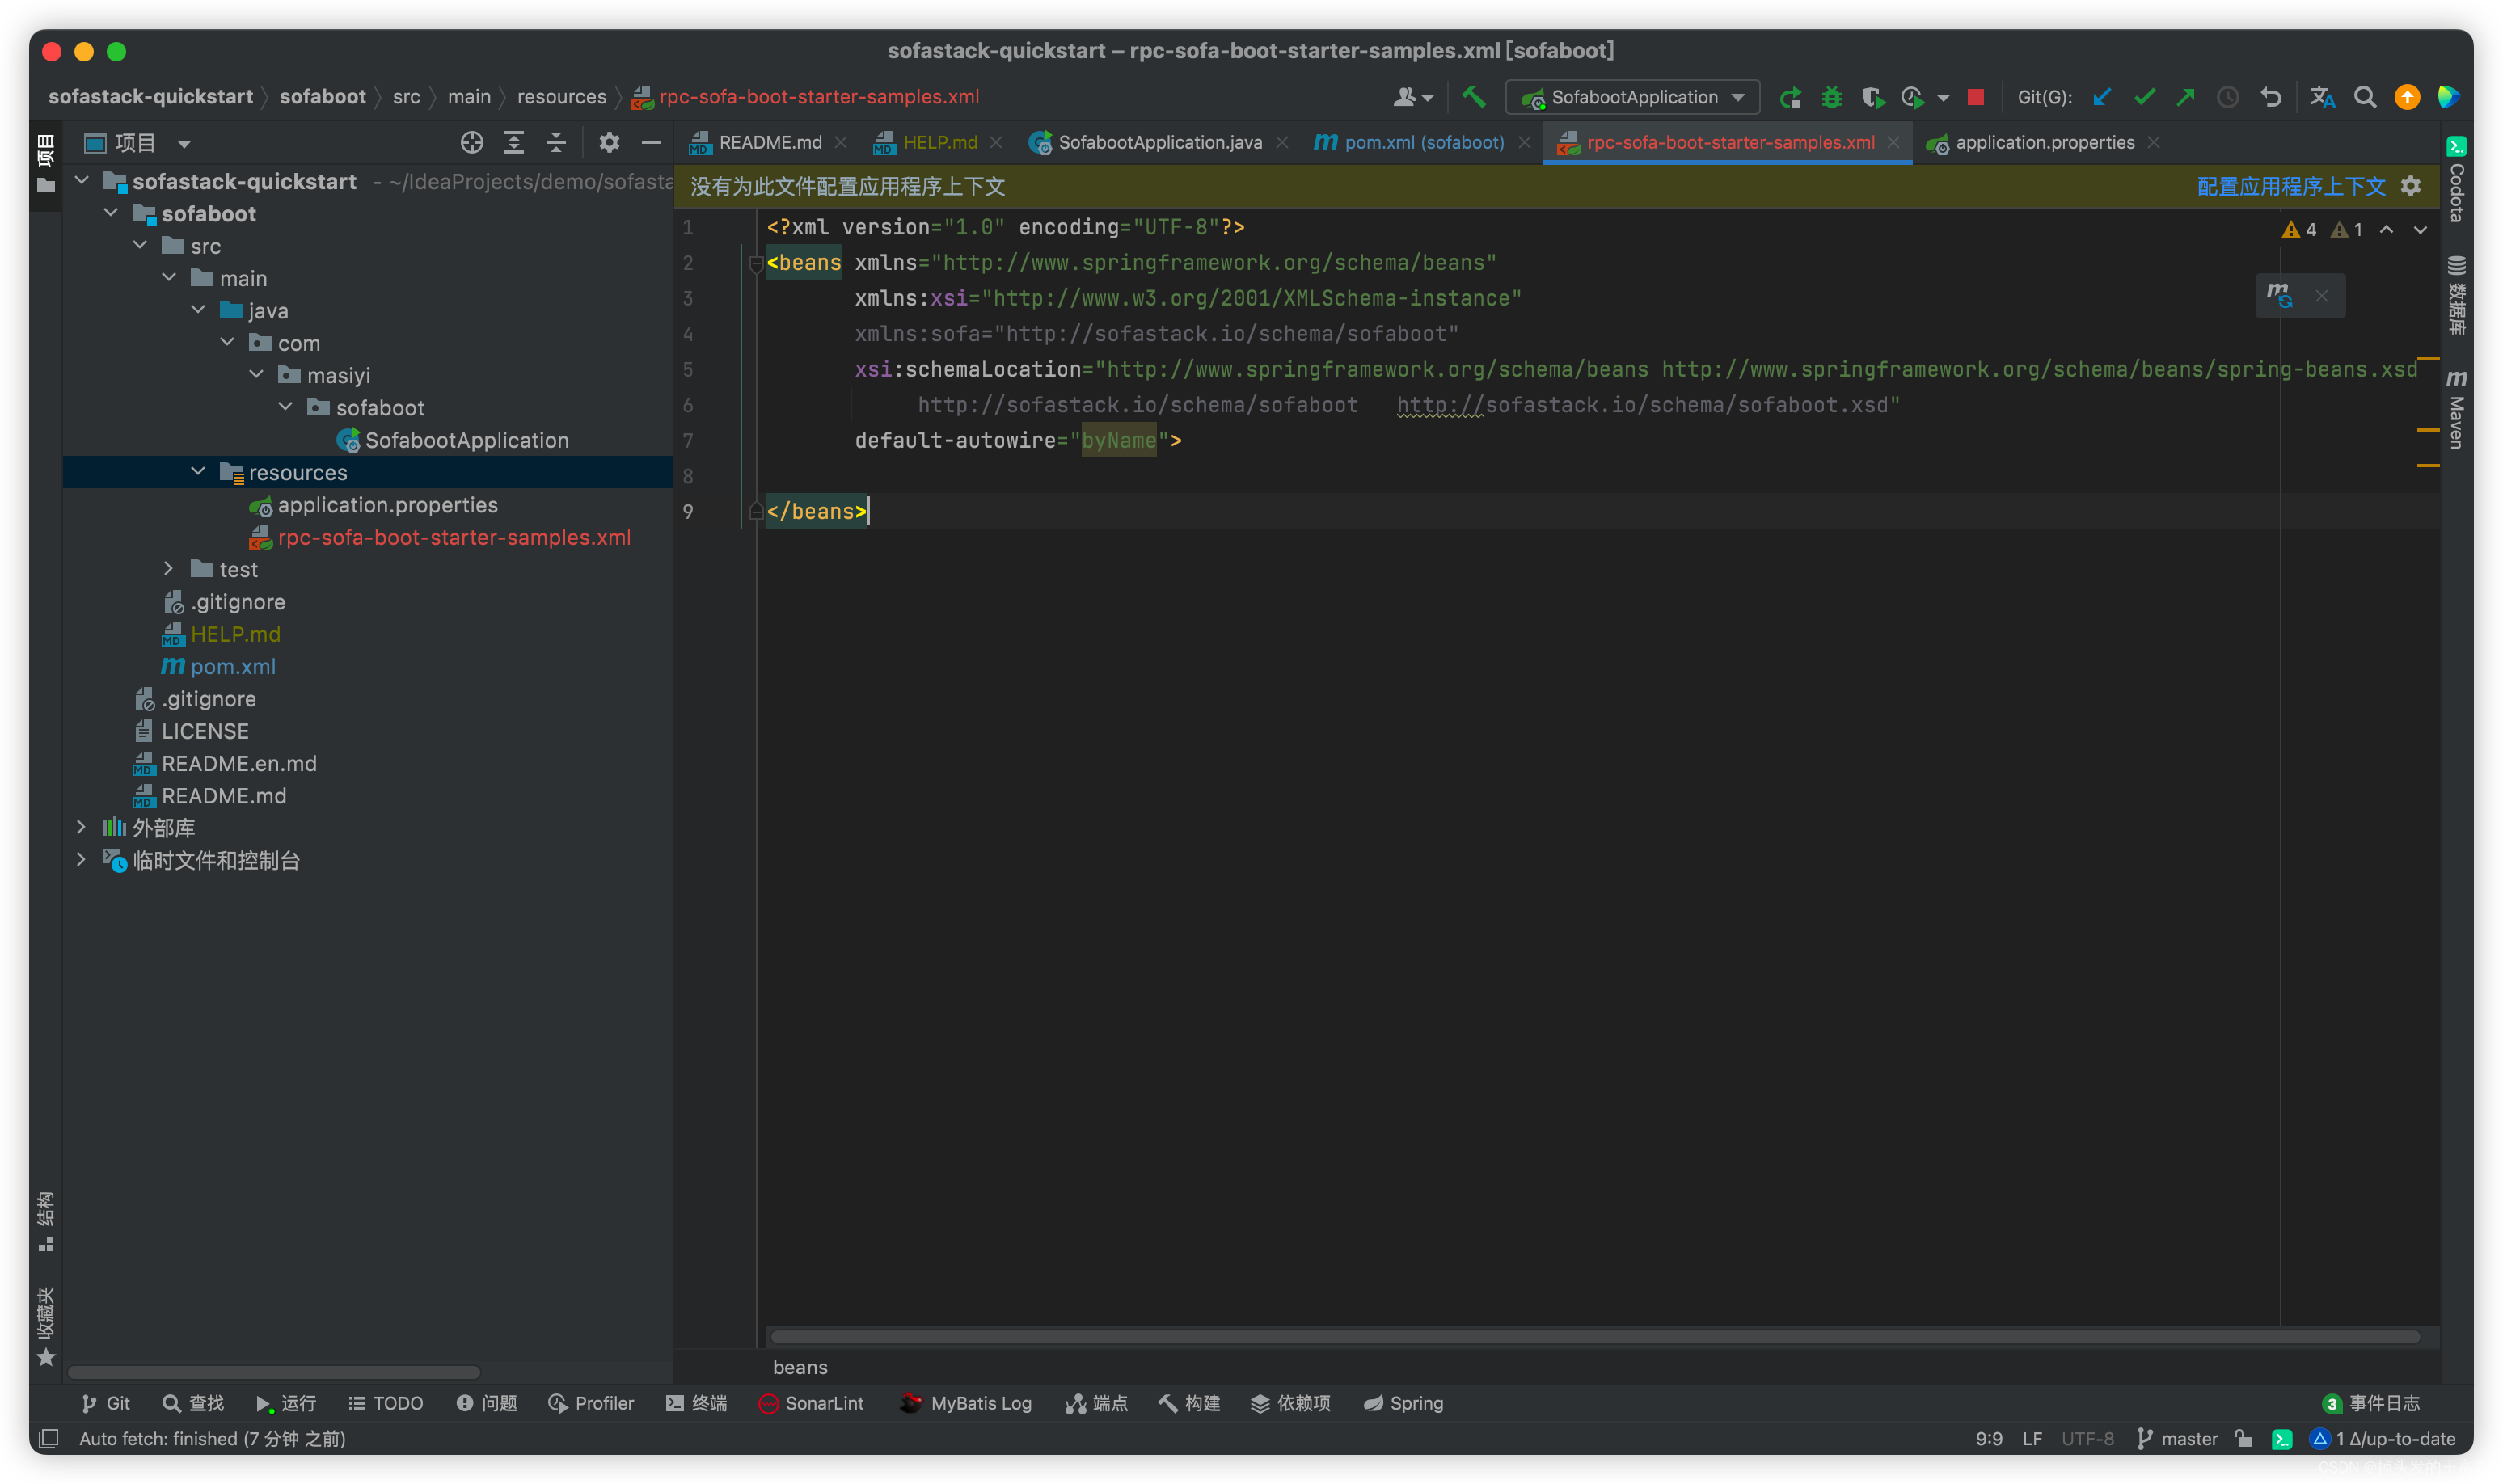Update project with the blue Git arrow
This screenshot has width=2503, height=1484.
click(2102, 97)
